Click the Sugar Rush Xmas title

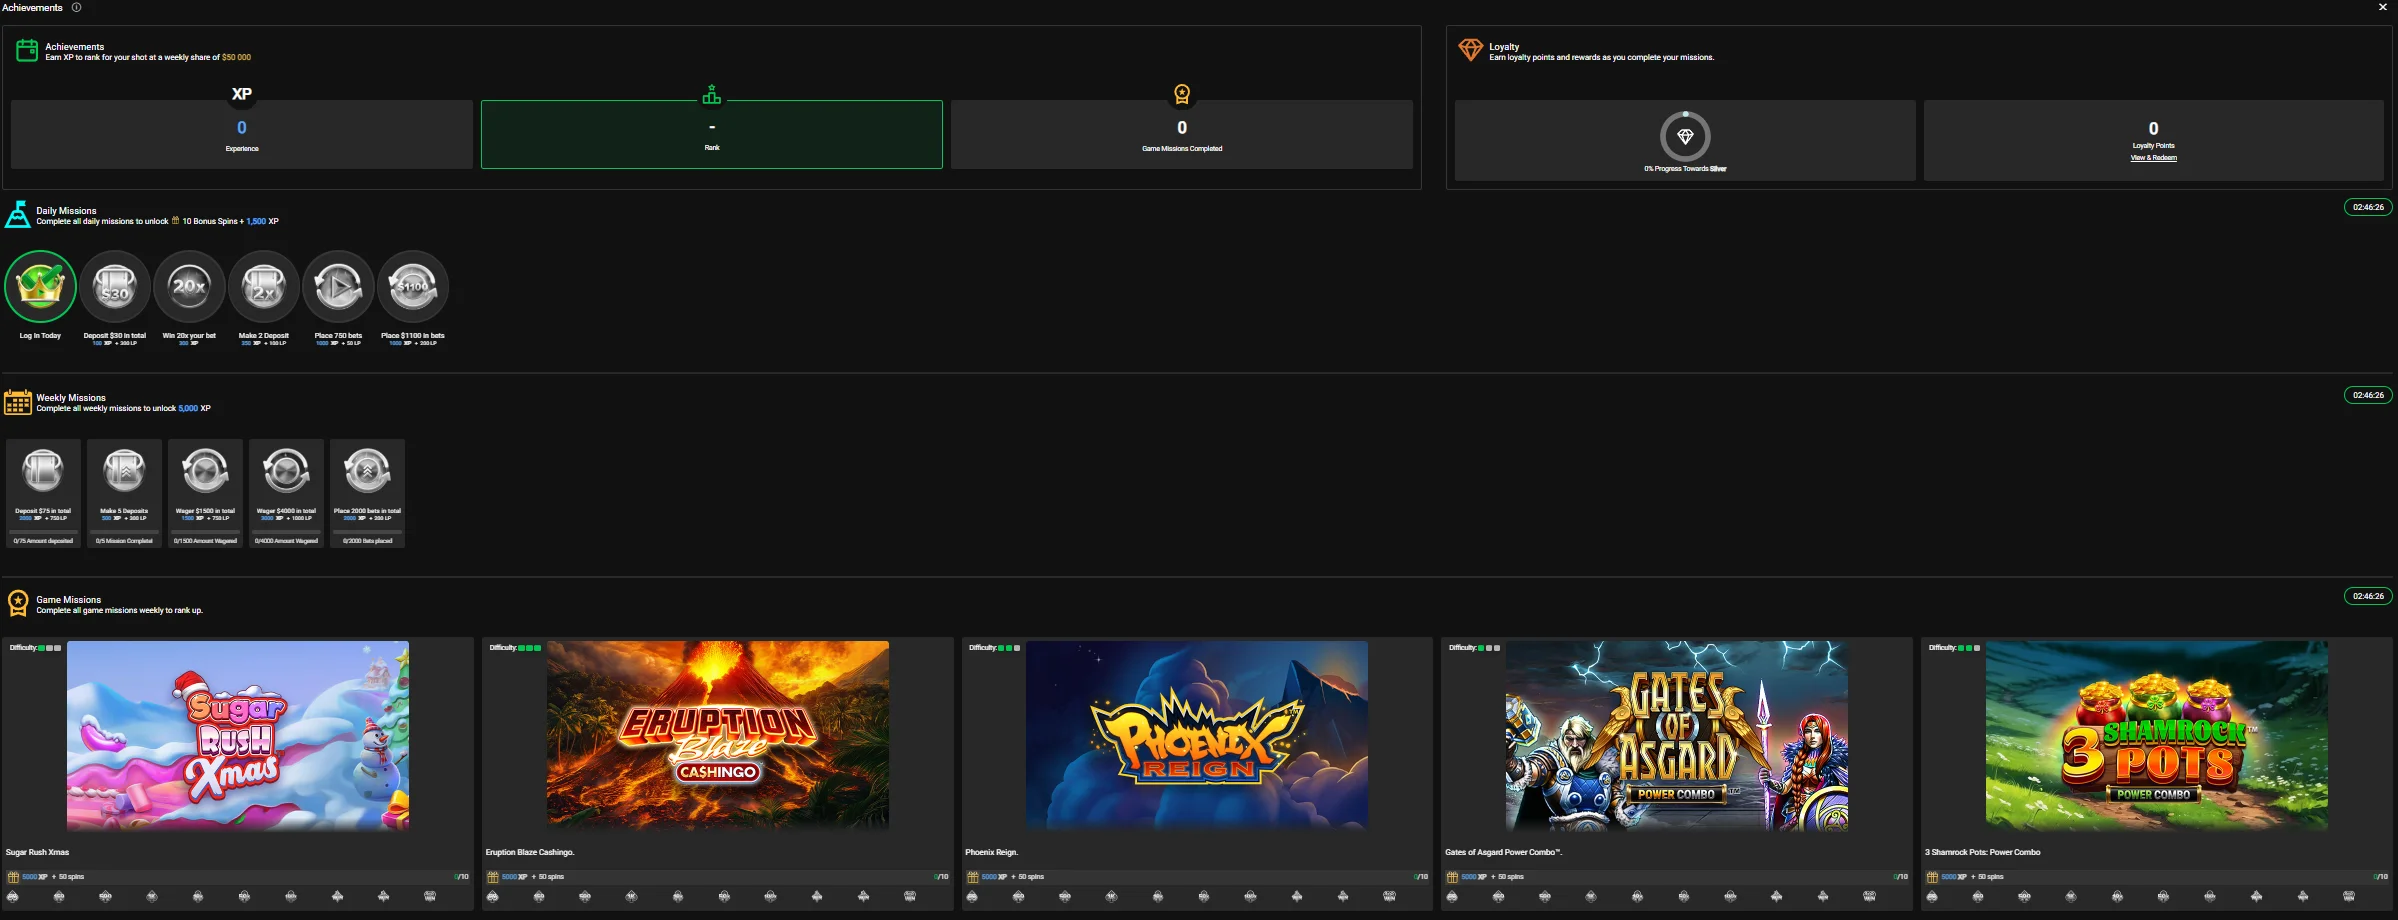[37, 853]
